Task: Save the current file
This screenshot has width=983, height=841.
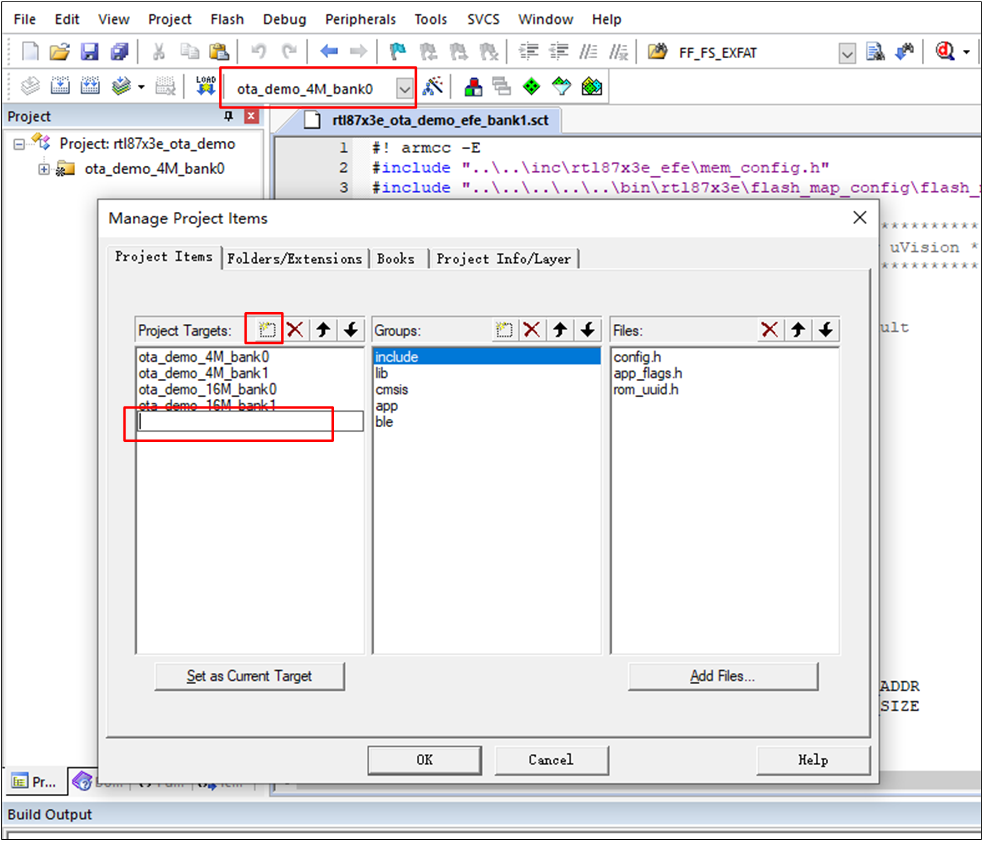Action: pyautogui.click(x=90, y=51)
